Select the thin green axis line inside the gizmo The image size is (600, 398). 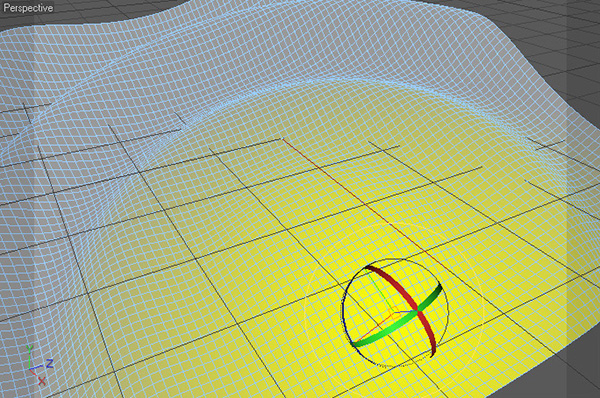tap(379, 289)
